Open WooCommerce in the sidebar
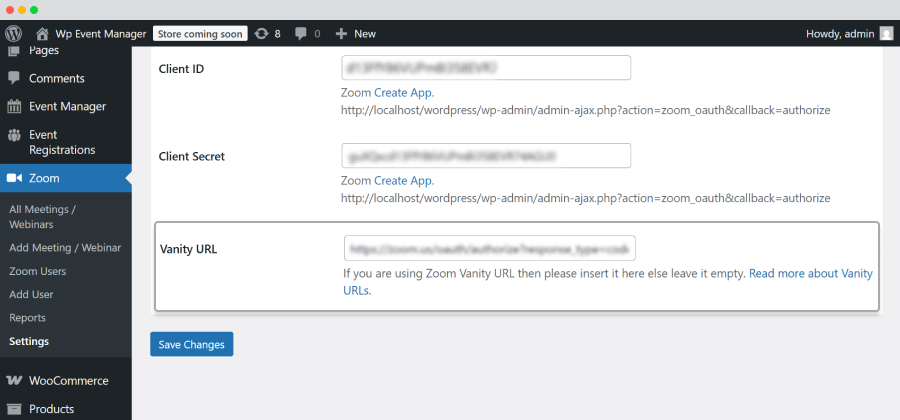The width and height of the screenshot is (900, 420). click(68, 380)
